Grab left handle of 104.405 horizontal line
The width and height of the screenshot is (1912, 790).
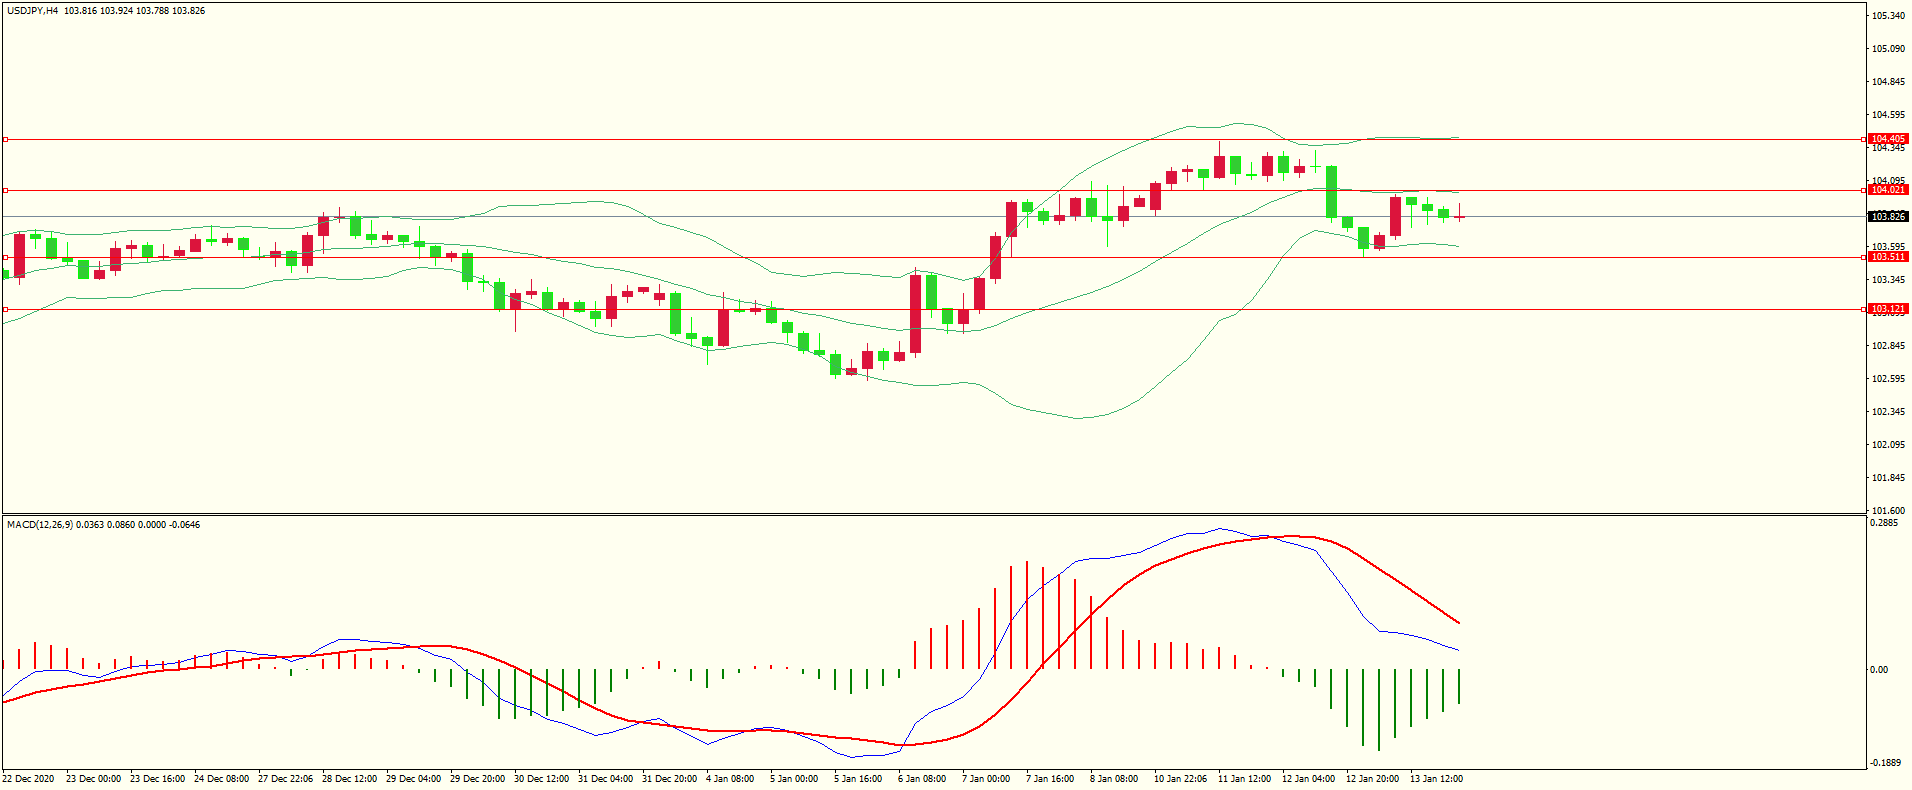[5, 139]
